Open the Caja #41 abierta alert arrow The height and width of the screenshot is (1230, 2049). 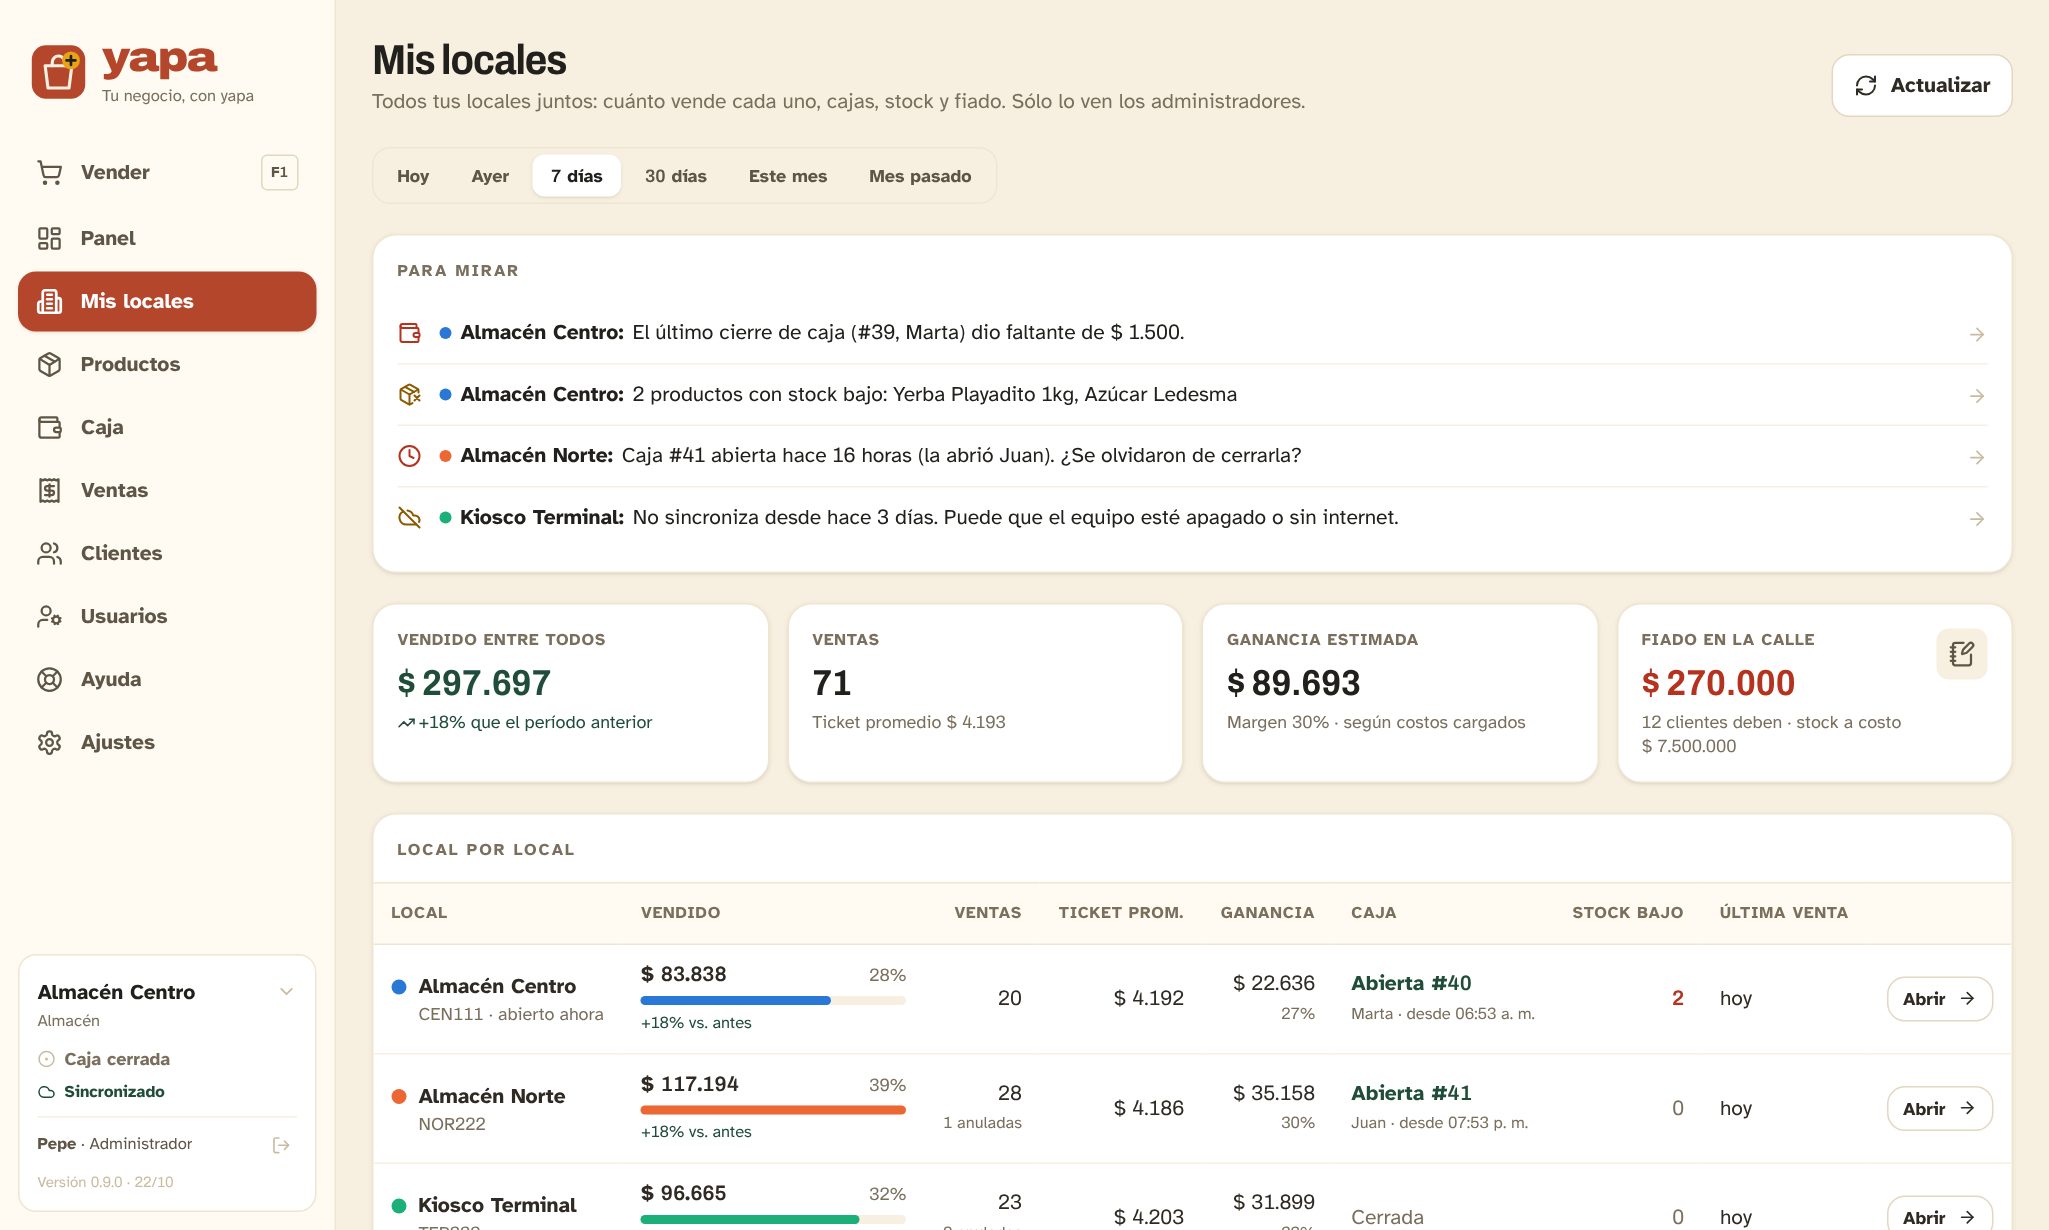tap(1977, 457)
